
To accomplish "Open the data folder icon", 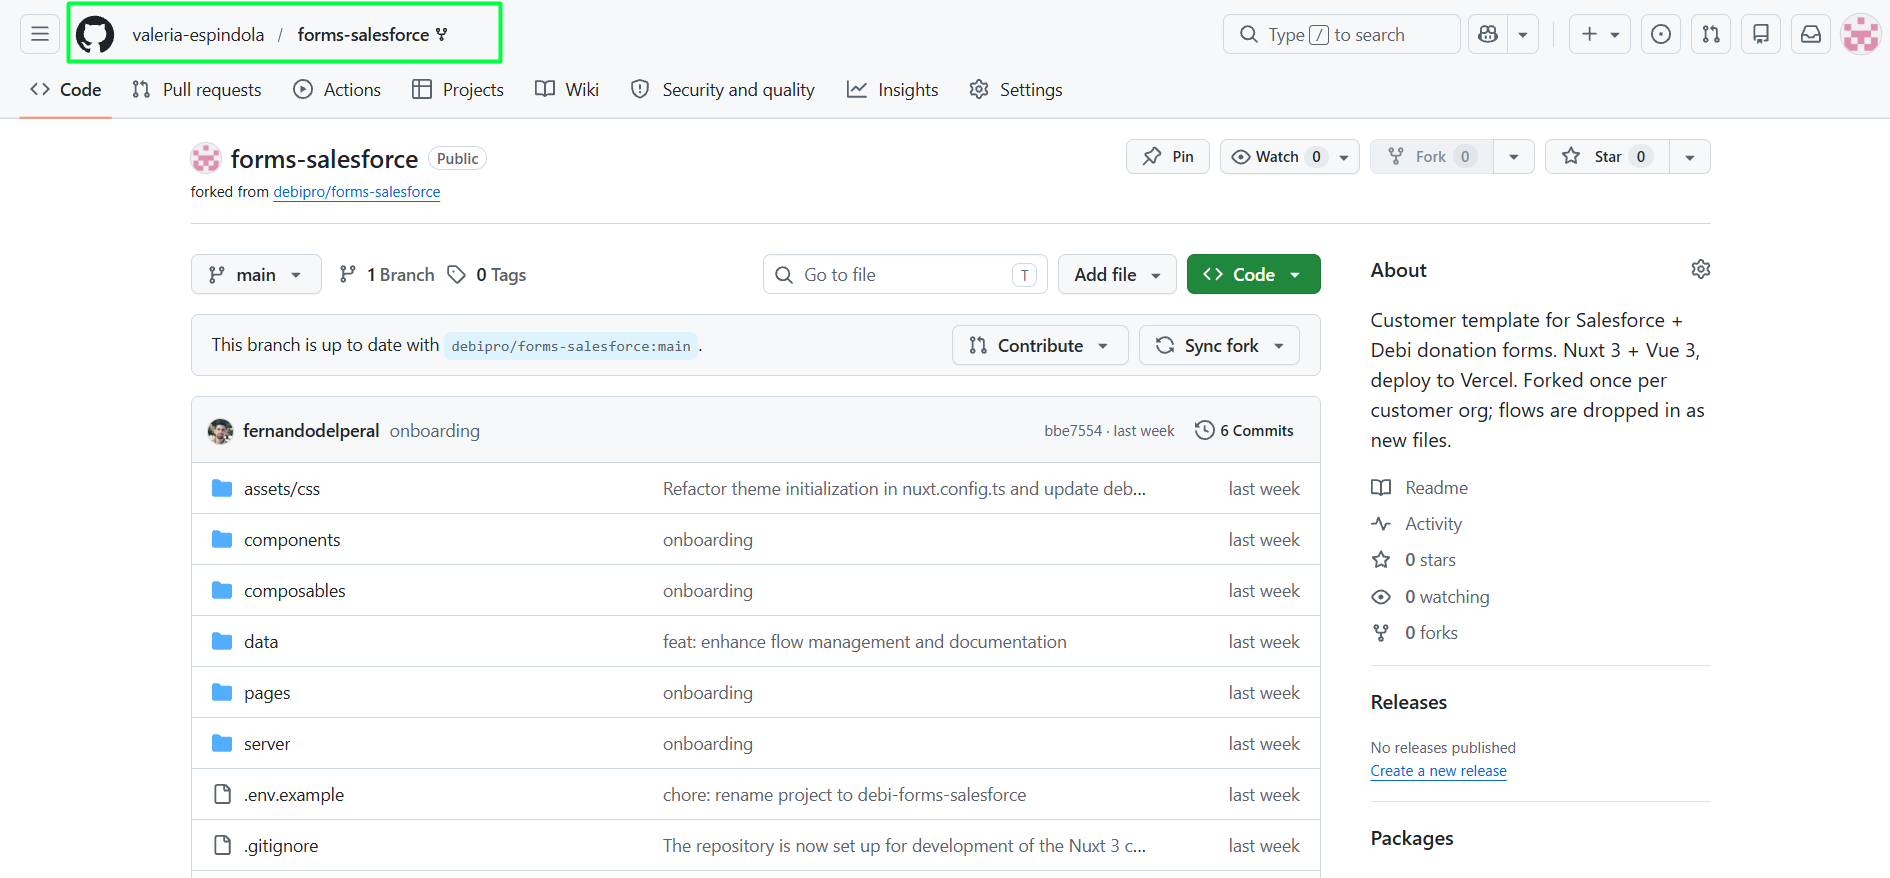I will (x=222, y=642).
